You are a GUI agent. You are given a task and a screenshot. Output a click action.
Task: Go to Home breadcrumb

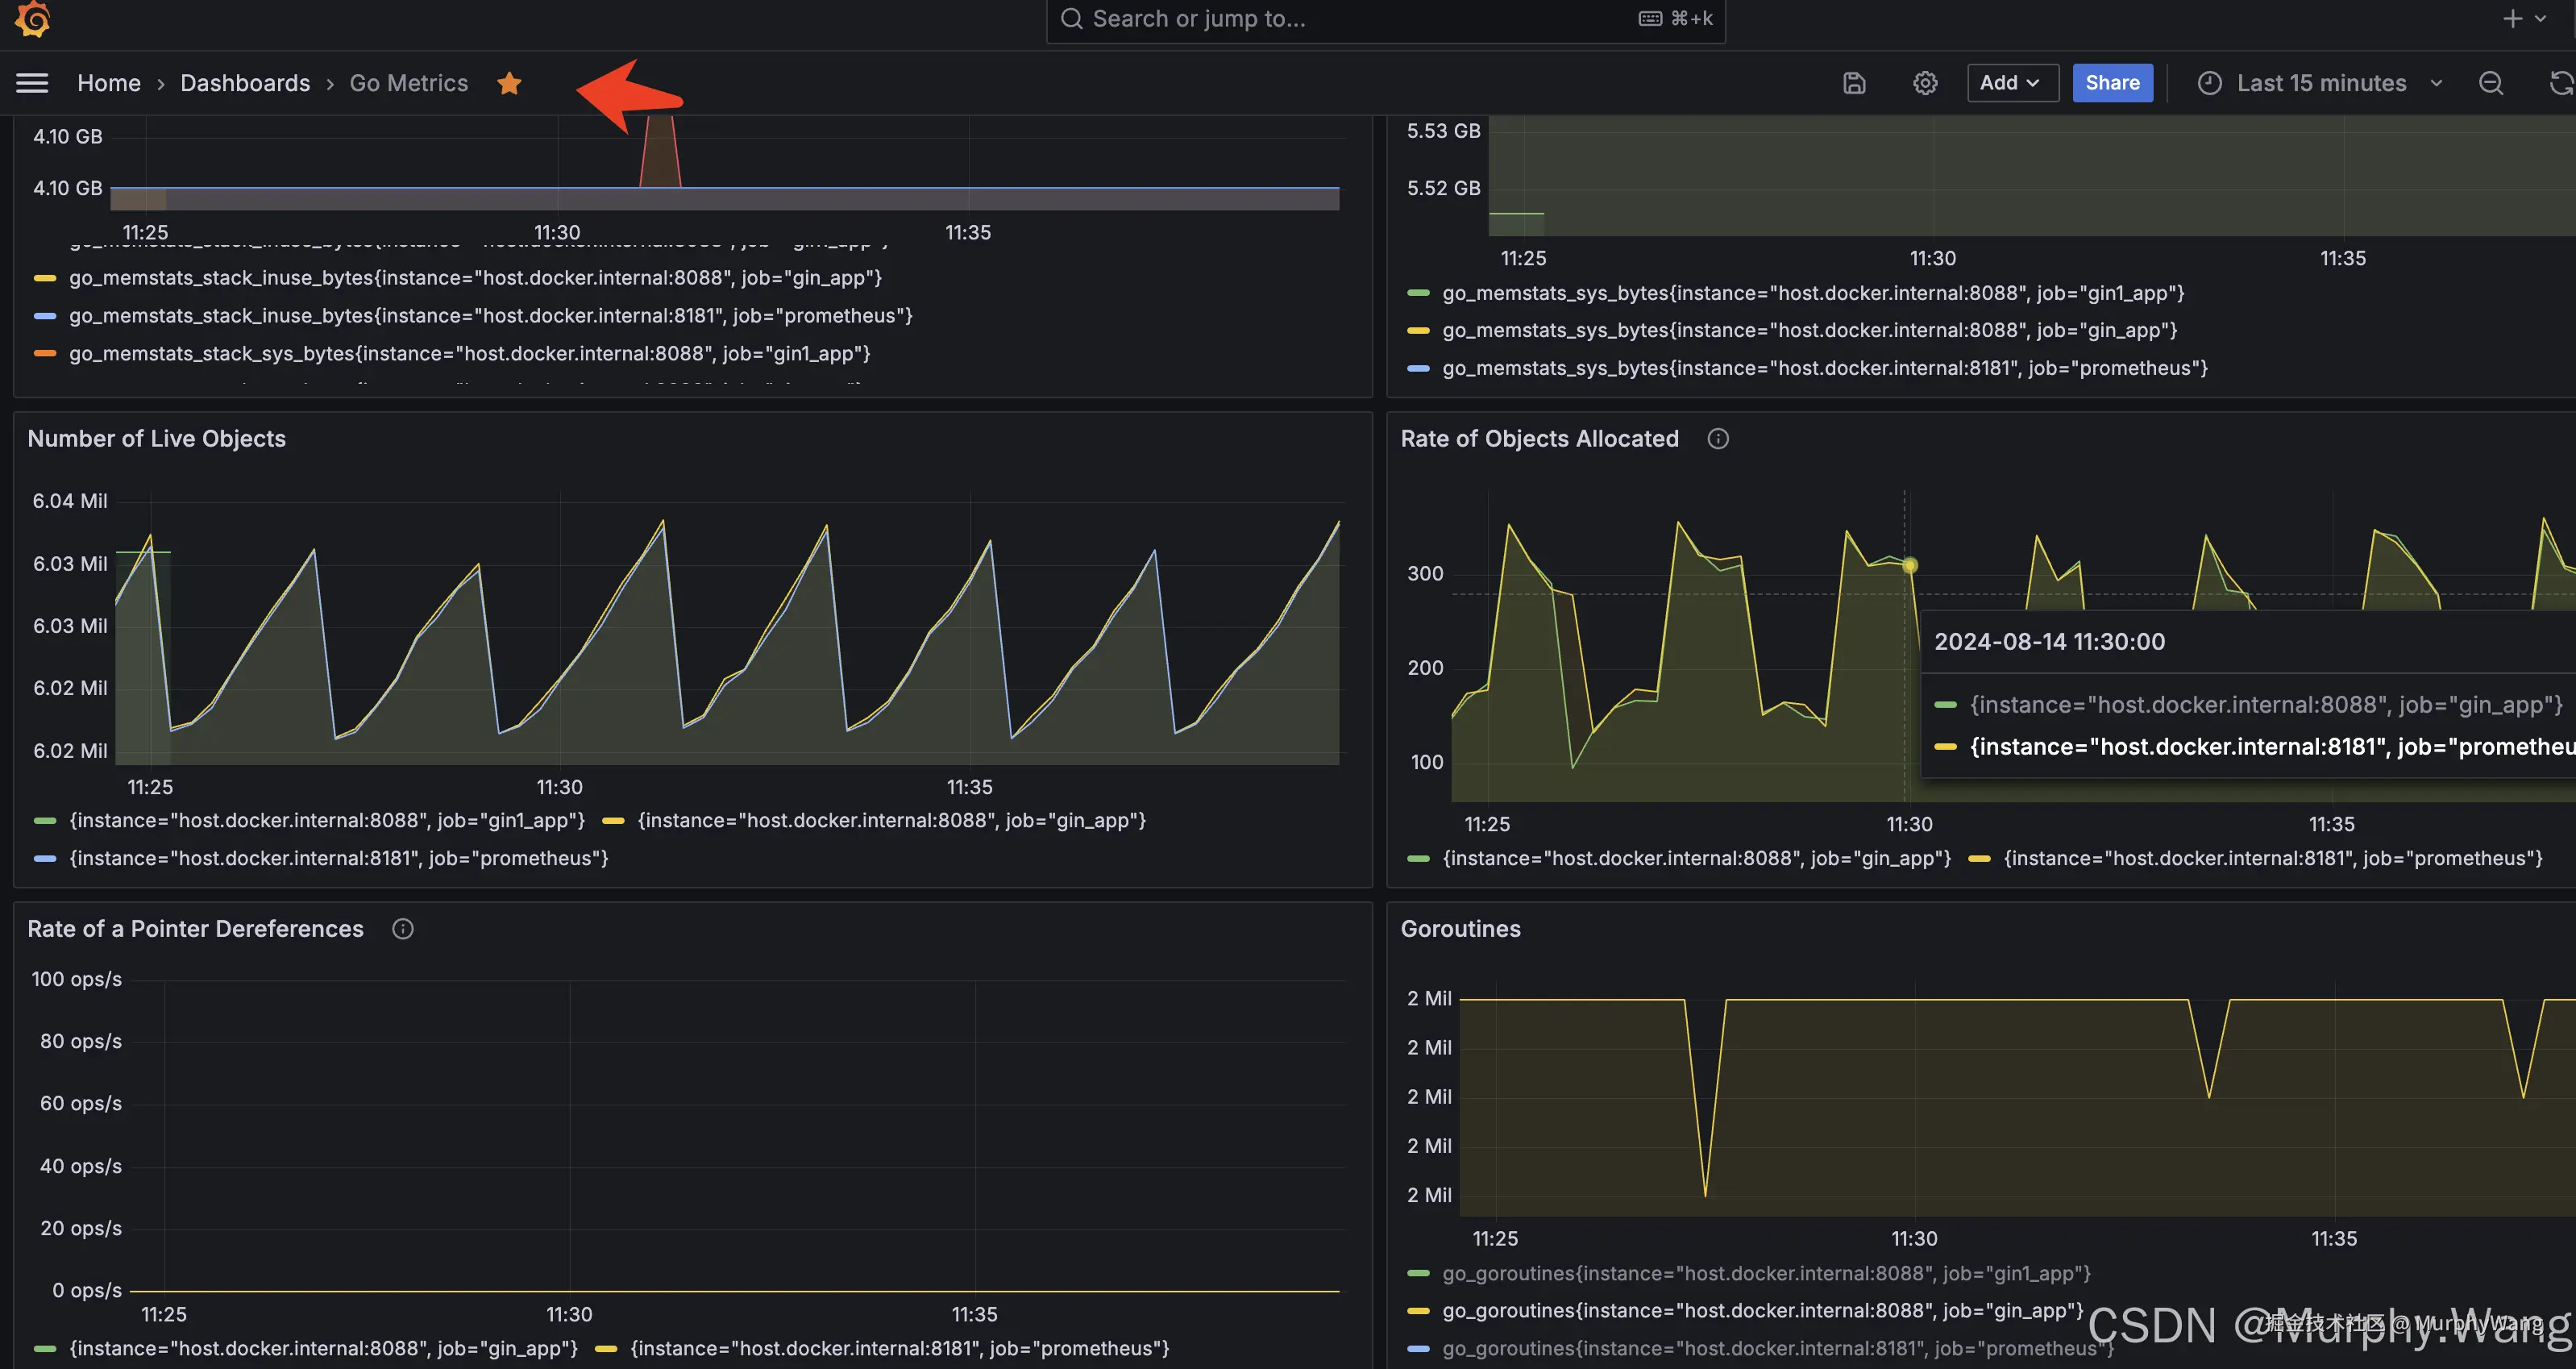(x=109, y=83)
